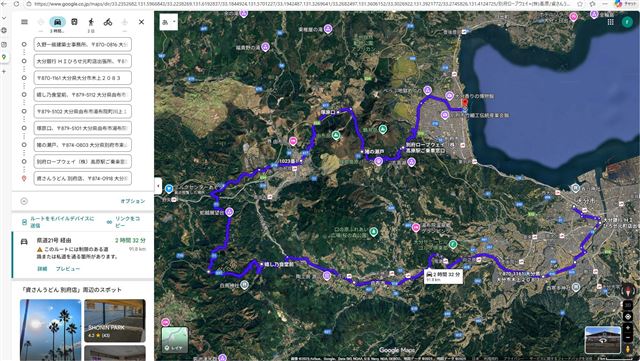Zoom out with minus map button
This screenshot has width=640, height=361.
(628, 338)
